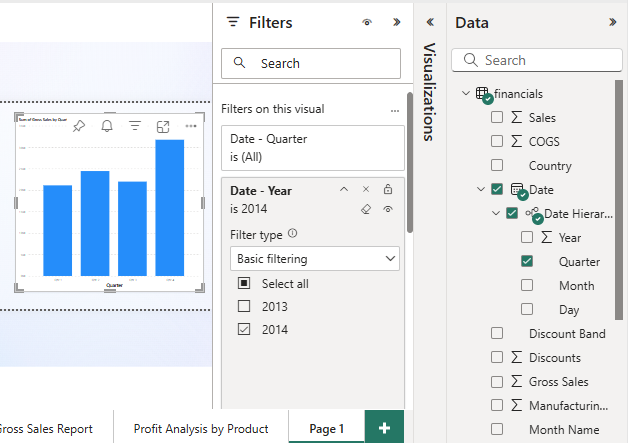Open the Date - Quarter filter card
The image size is (628, 443).
pos(313,148)
